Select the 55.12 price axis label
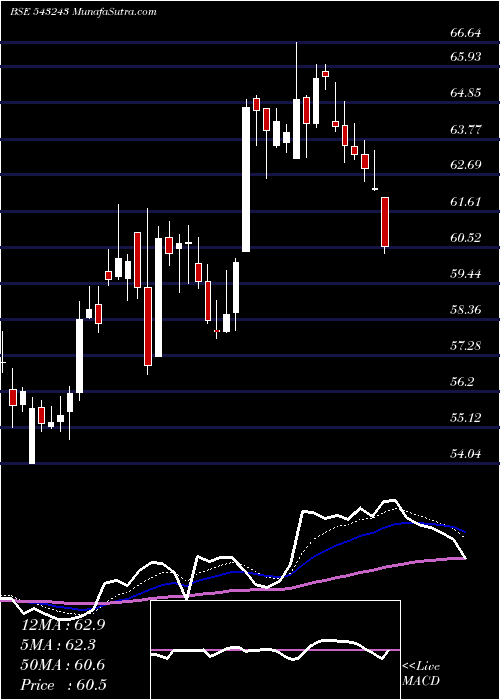 pyautogui.click(x=466, y=417)
